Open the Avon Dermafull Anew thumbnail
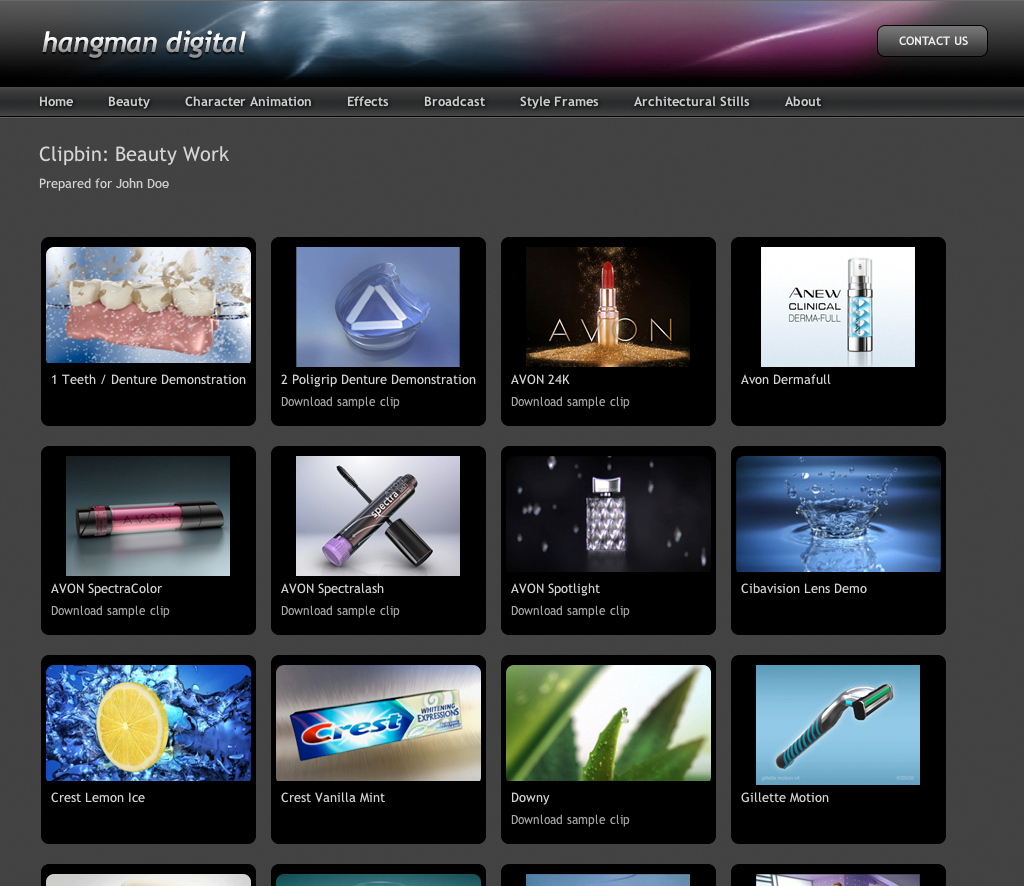This screenshot has width=1024, height=886. point(838,307)
